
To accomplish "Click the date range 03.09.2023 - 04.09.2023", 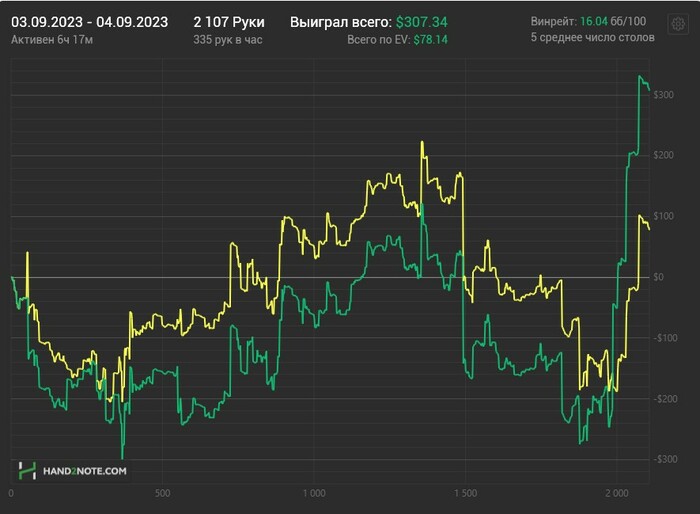I will tap(90, 22).
